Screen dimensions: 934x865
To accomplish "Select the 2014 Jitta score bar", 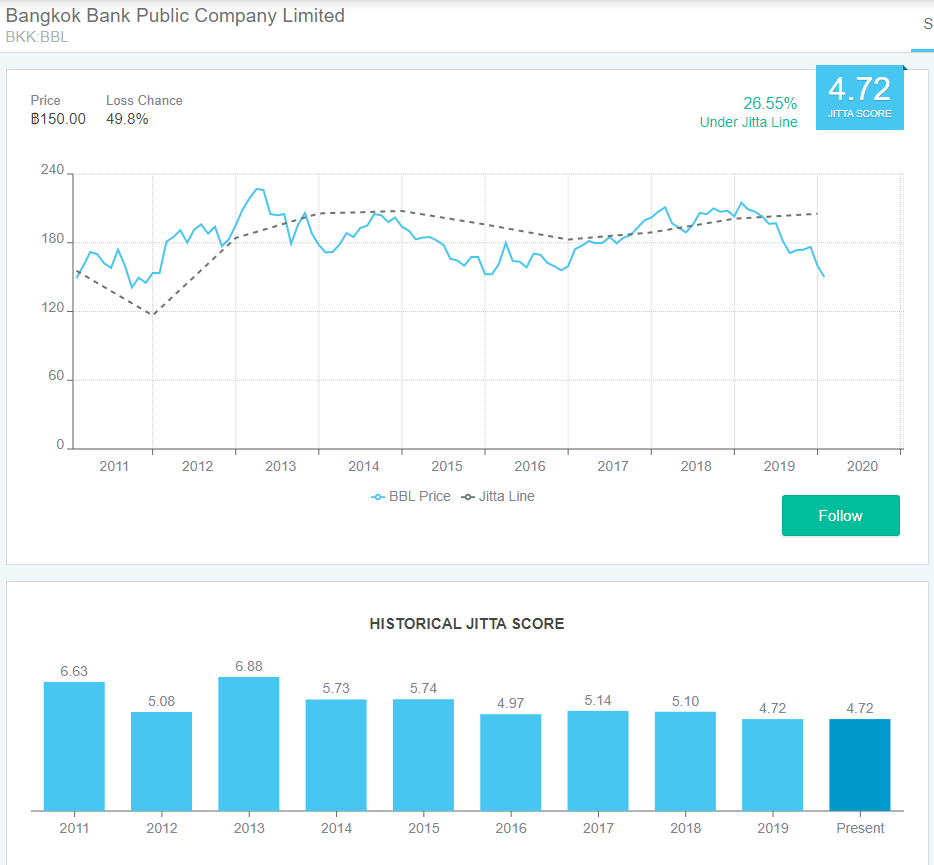I will [336, 755].
